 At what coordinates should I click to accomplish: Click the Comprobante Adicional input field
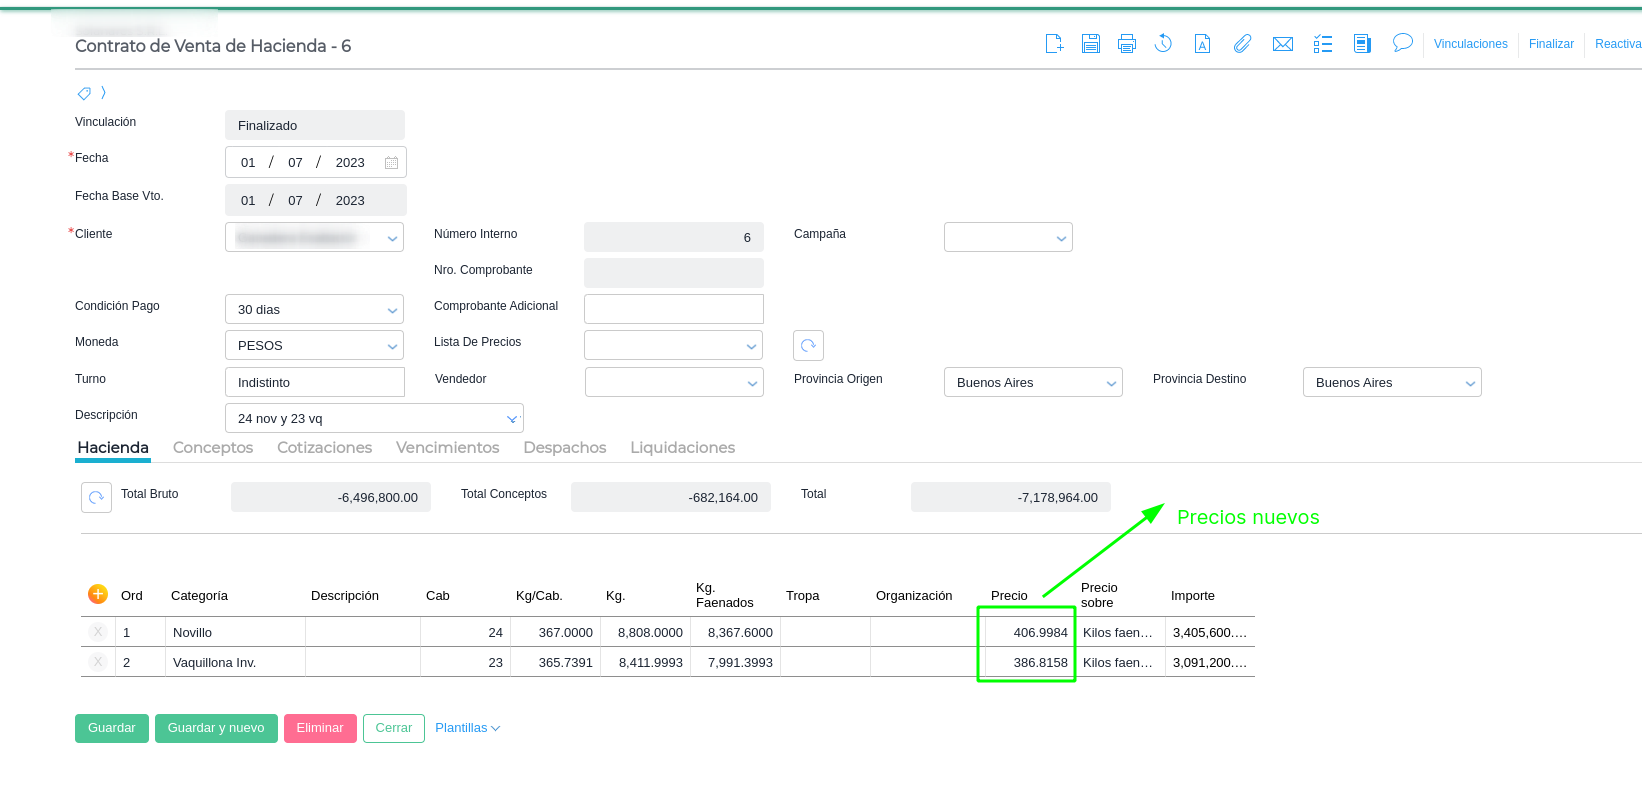point(673,309)
